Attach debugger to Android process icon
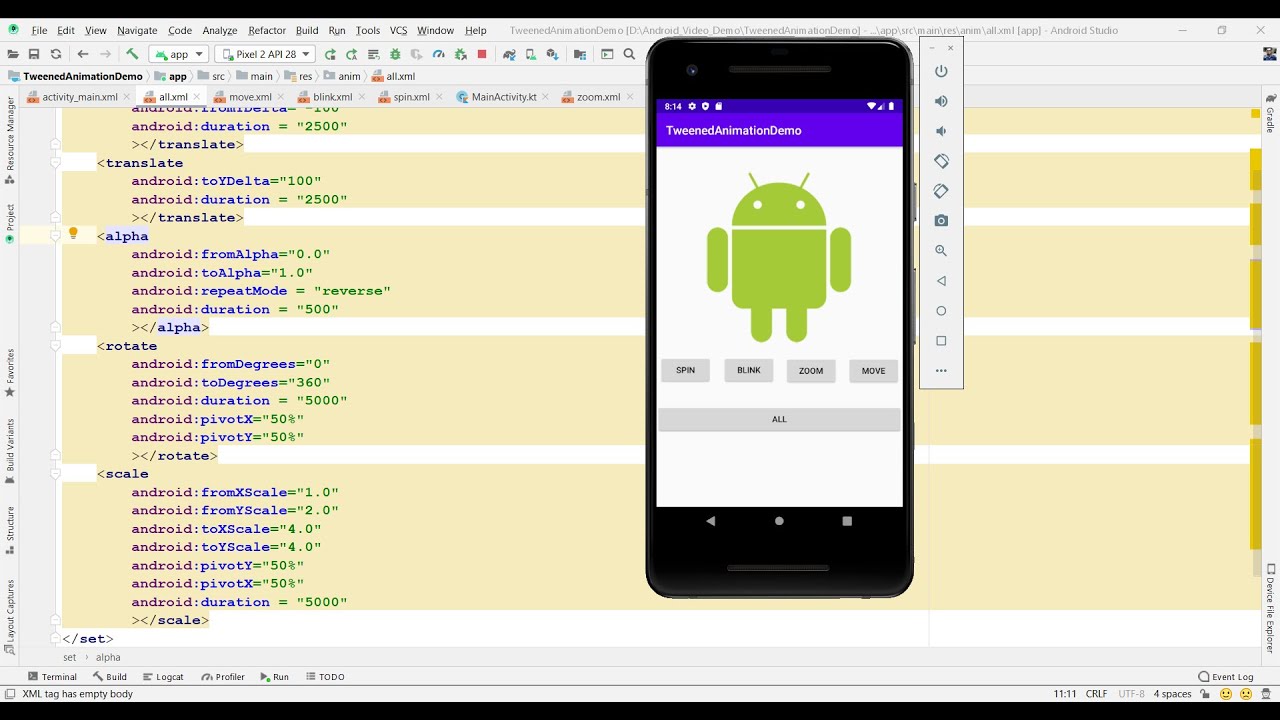The width and height of the screenshot is (1280, 720). click(x=460, y=54)
